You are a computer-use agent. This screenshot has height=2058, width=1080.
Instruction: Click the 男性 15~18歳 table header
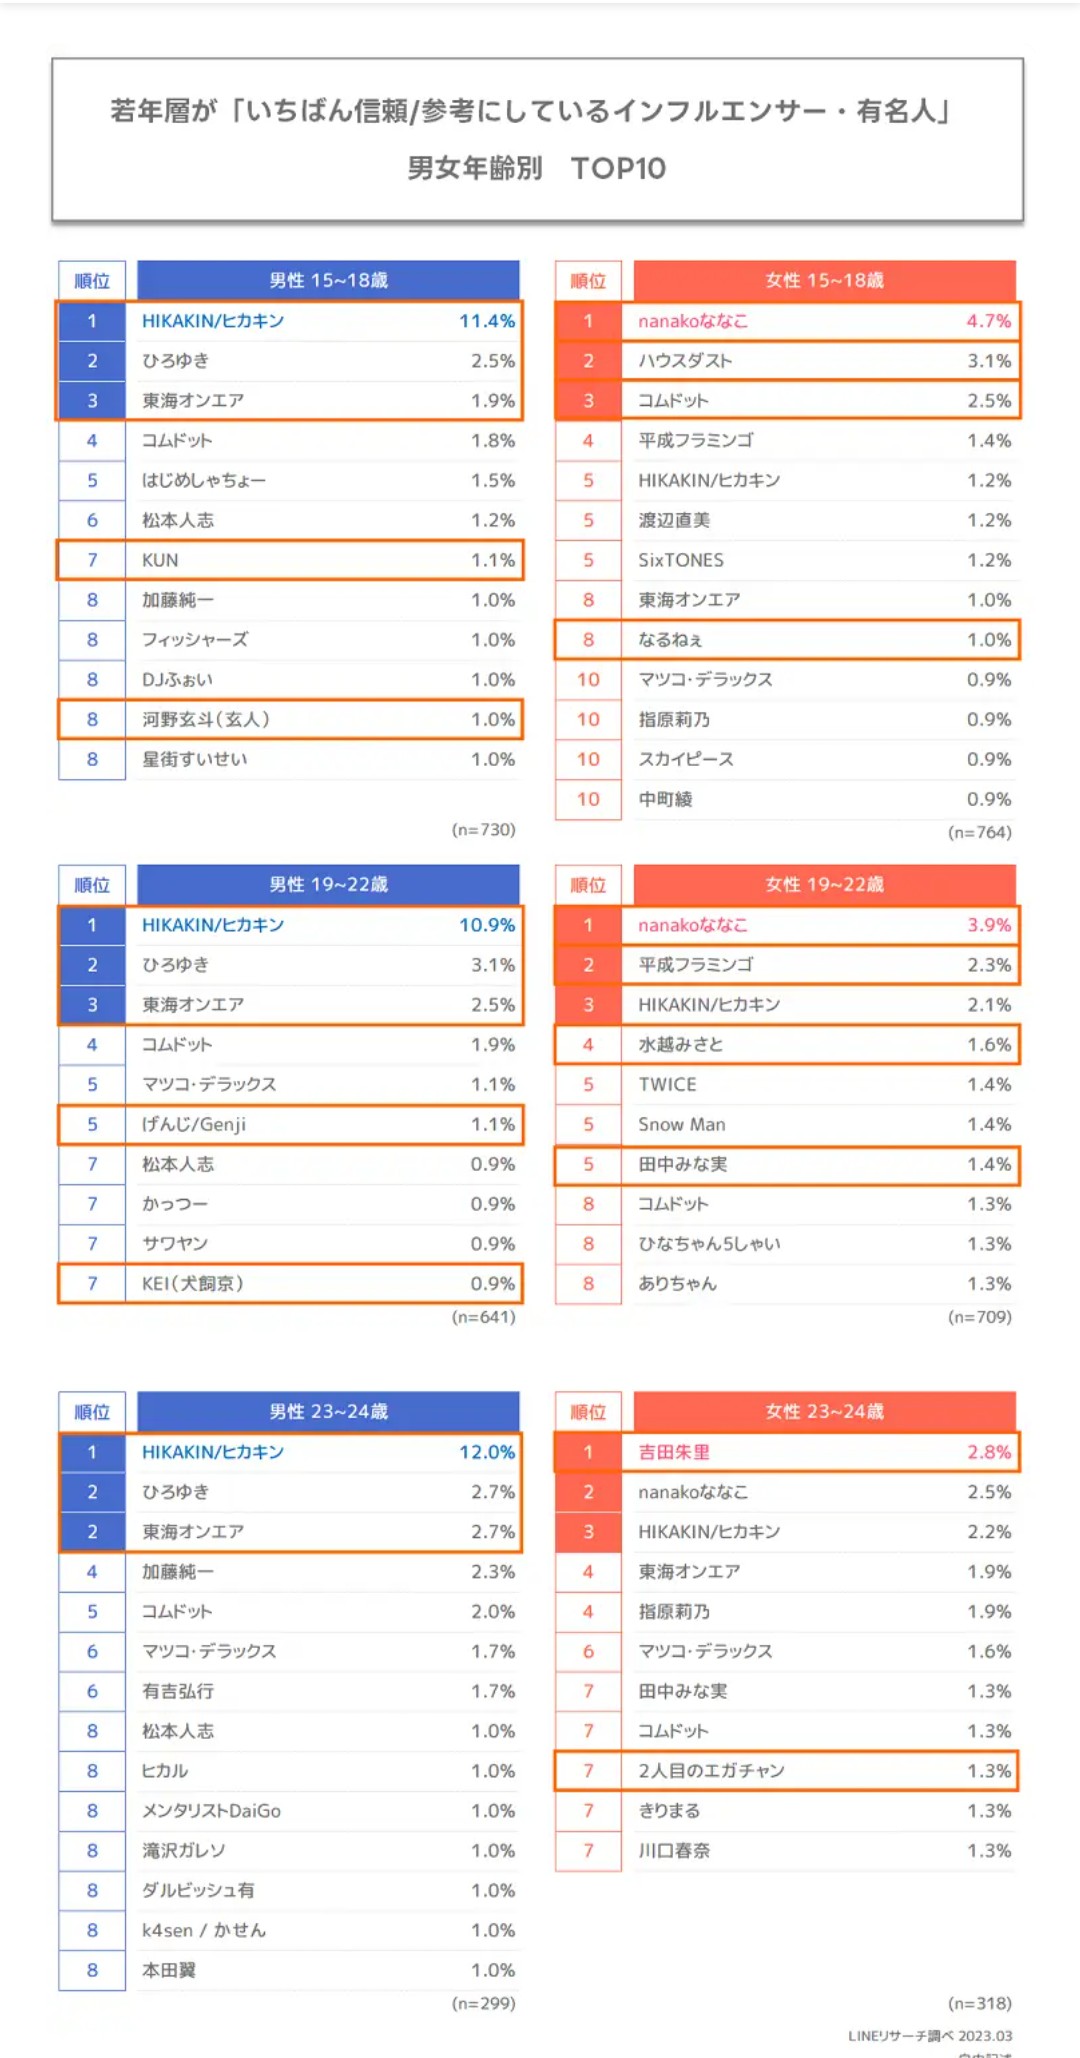pos(328,280)
